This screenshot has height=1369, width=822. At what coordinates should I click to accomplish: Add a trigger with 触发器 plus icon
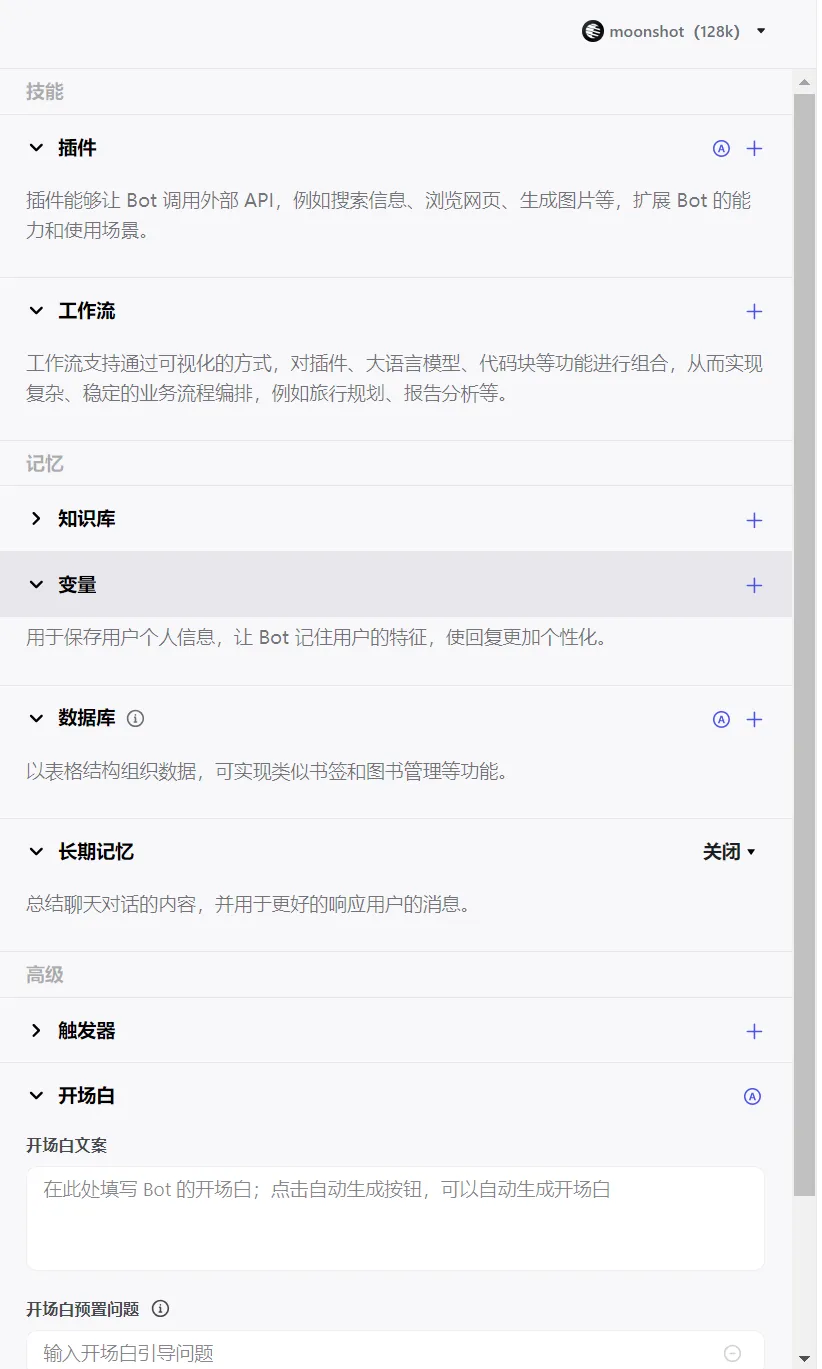click(x=755, y=1031)
